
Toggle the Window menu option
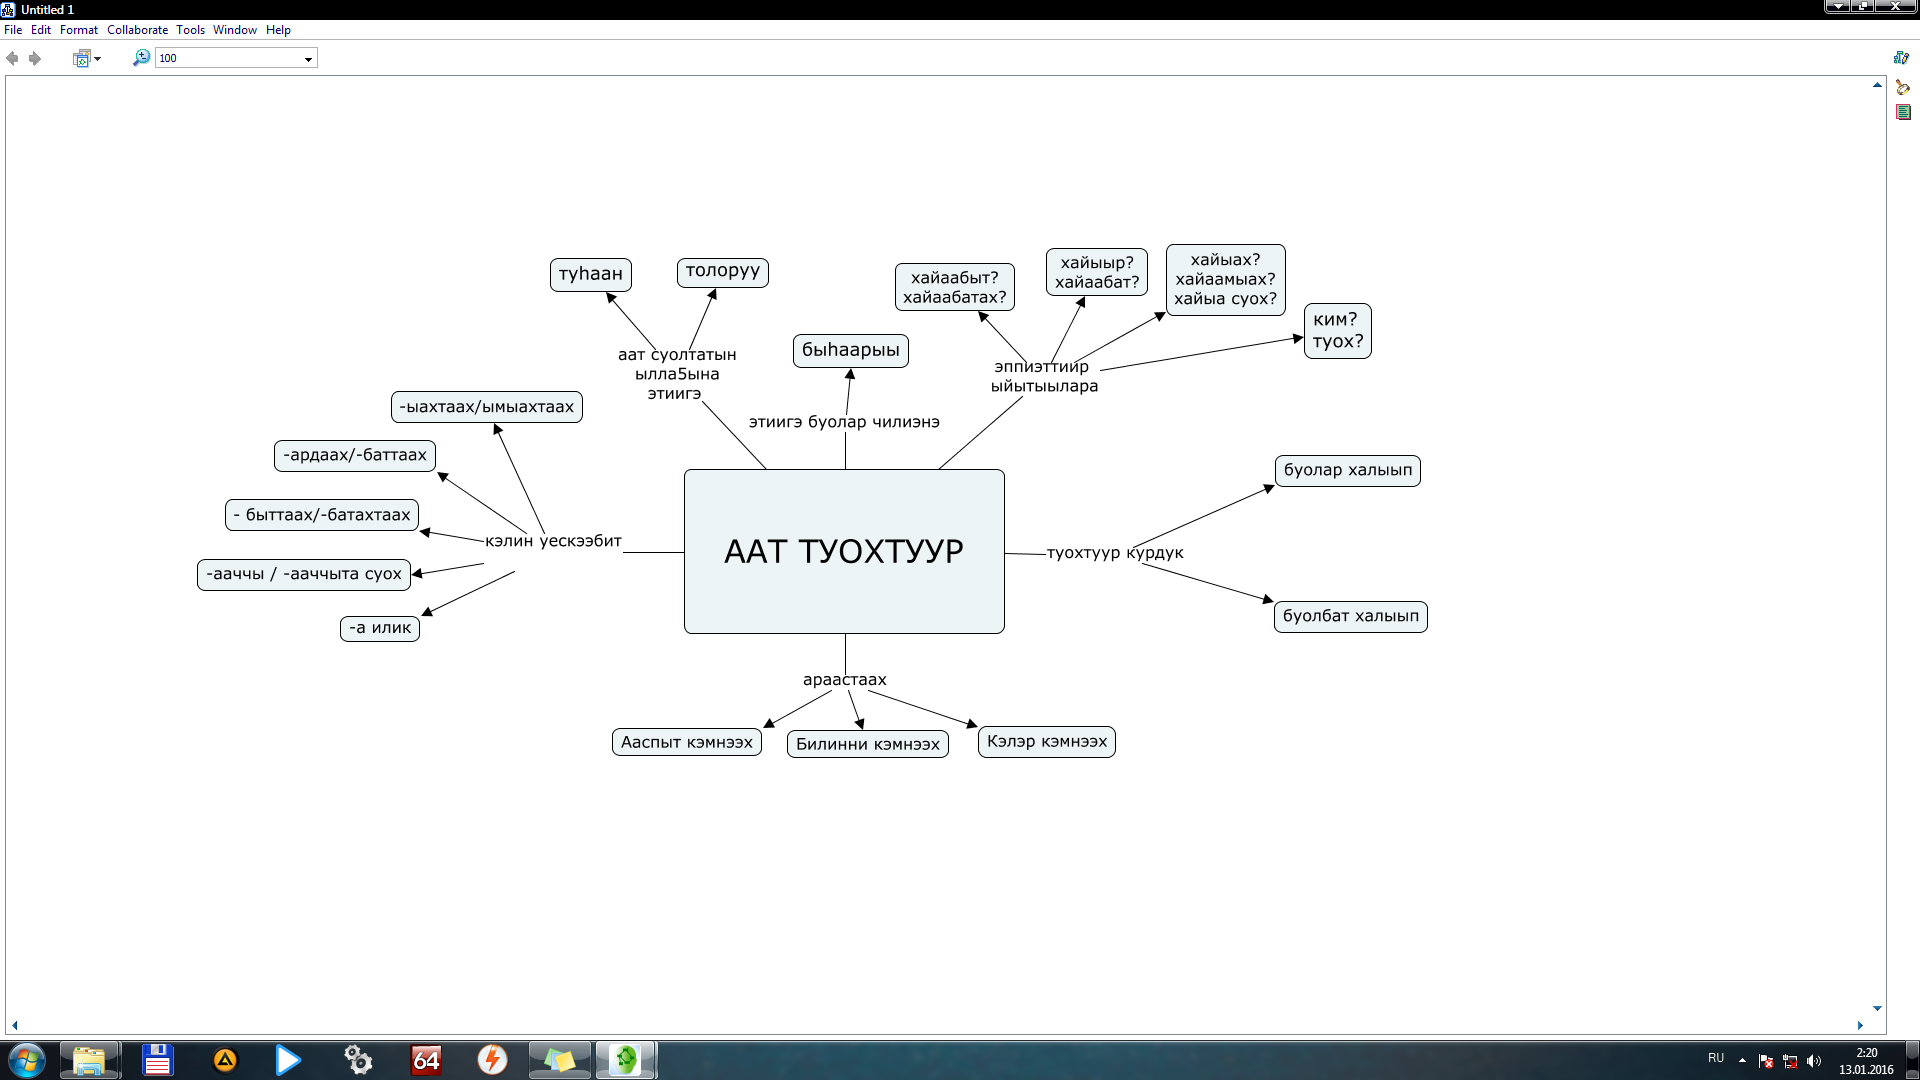coord(237,29)
